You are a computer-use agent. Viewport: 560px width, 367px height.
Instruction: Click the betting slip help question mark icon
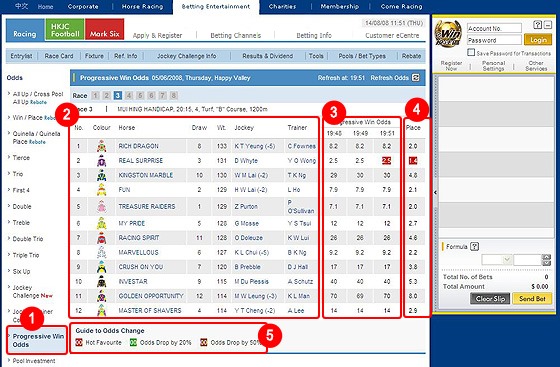[x=537, y=25]
